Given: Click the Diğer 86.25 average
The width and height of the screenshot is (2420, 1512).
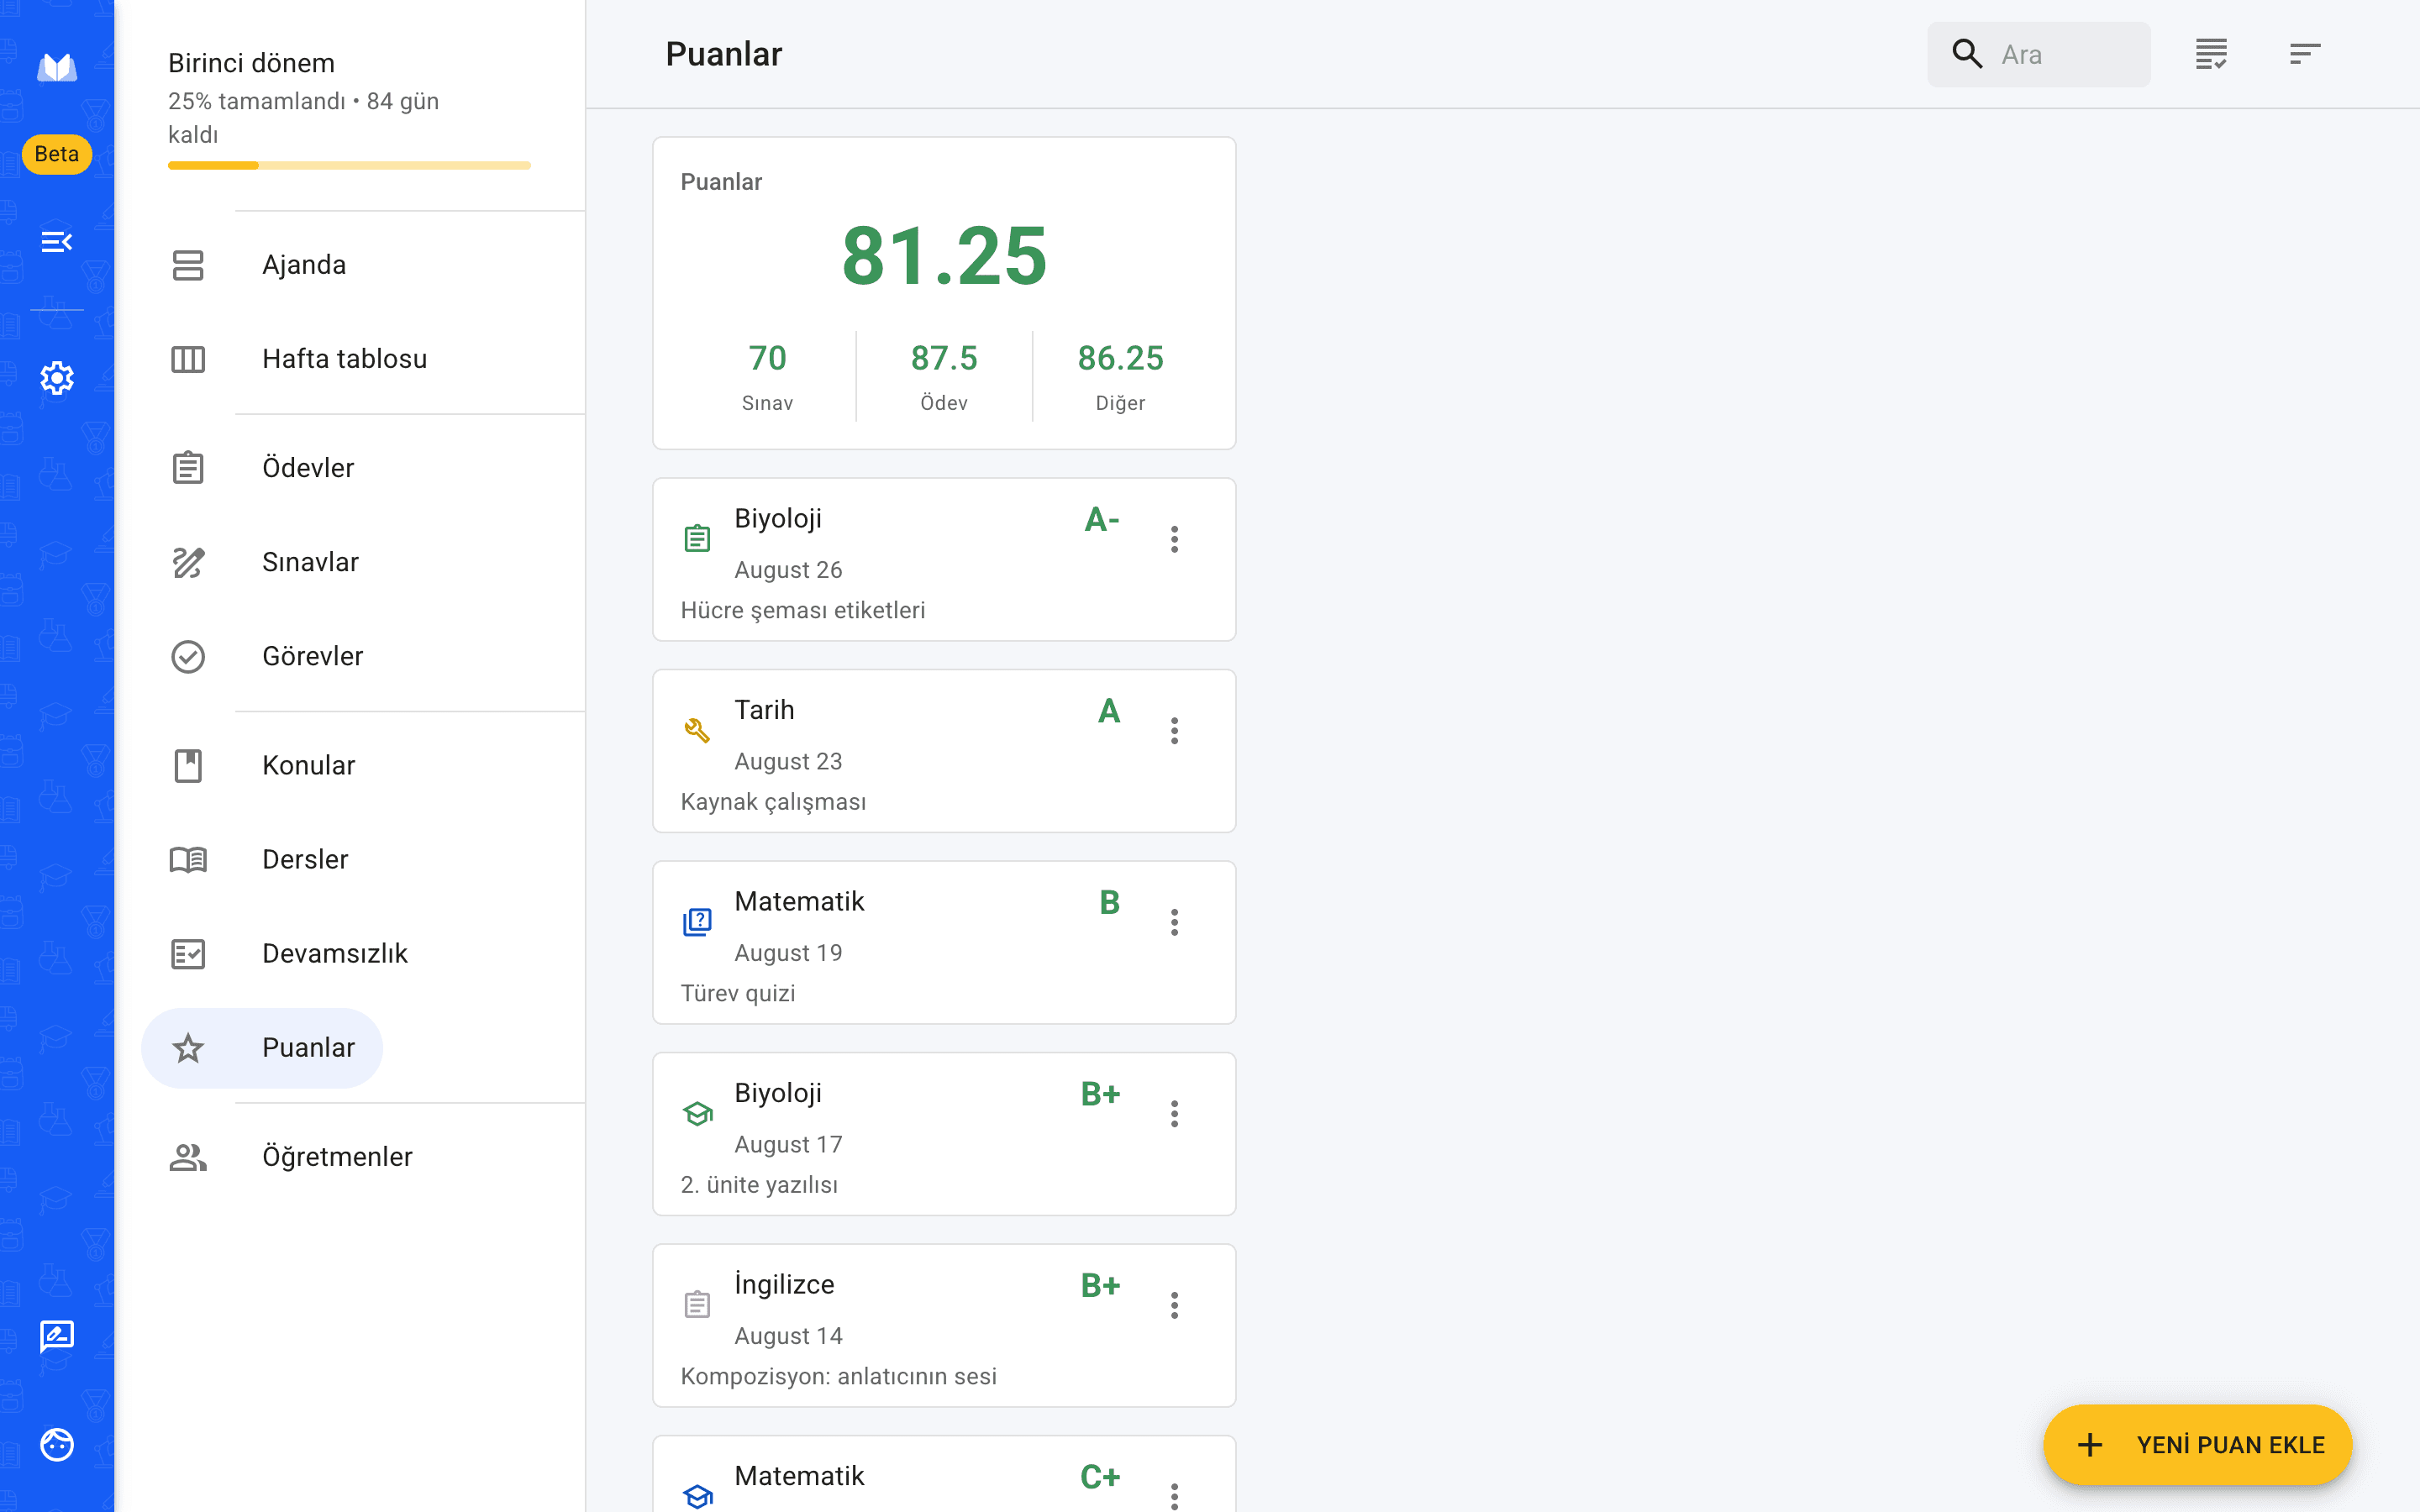Looking at the screenshot, I should coord(1120,377).
